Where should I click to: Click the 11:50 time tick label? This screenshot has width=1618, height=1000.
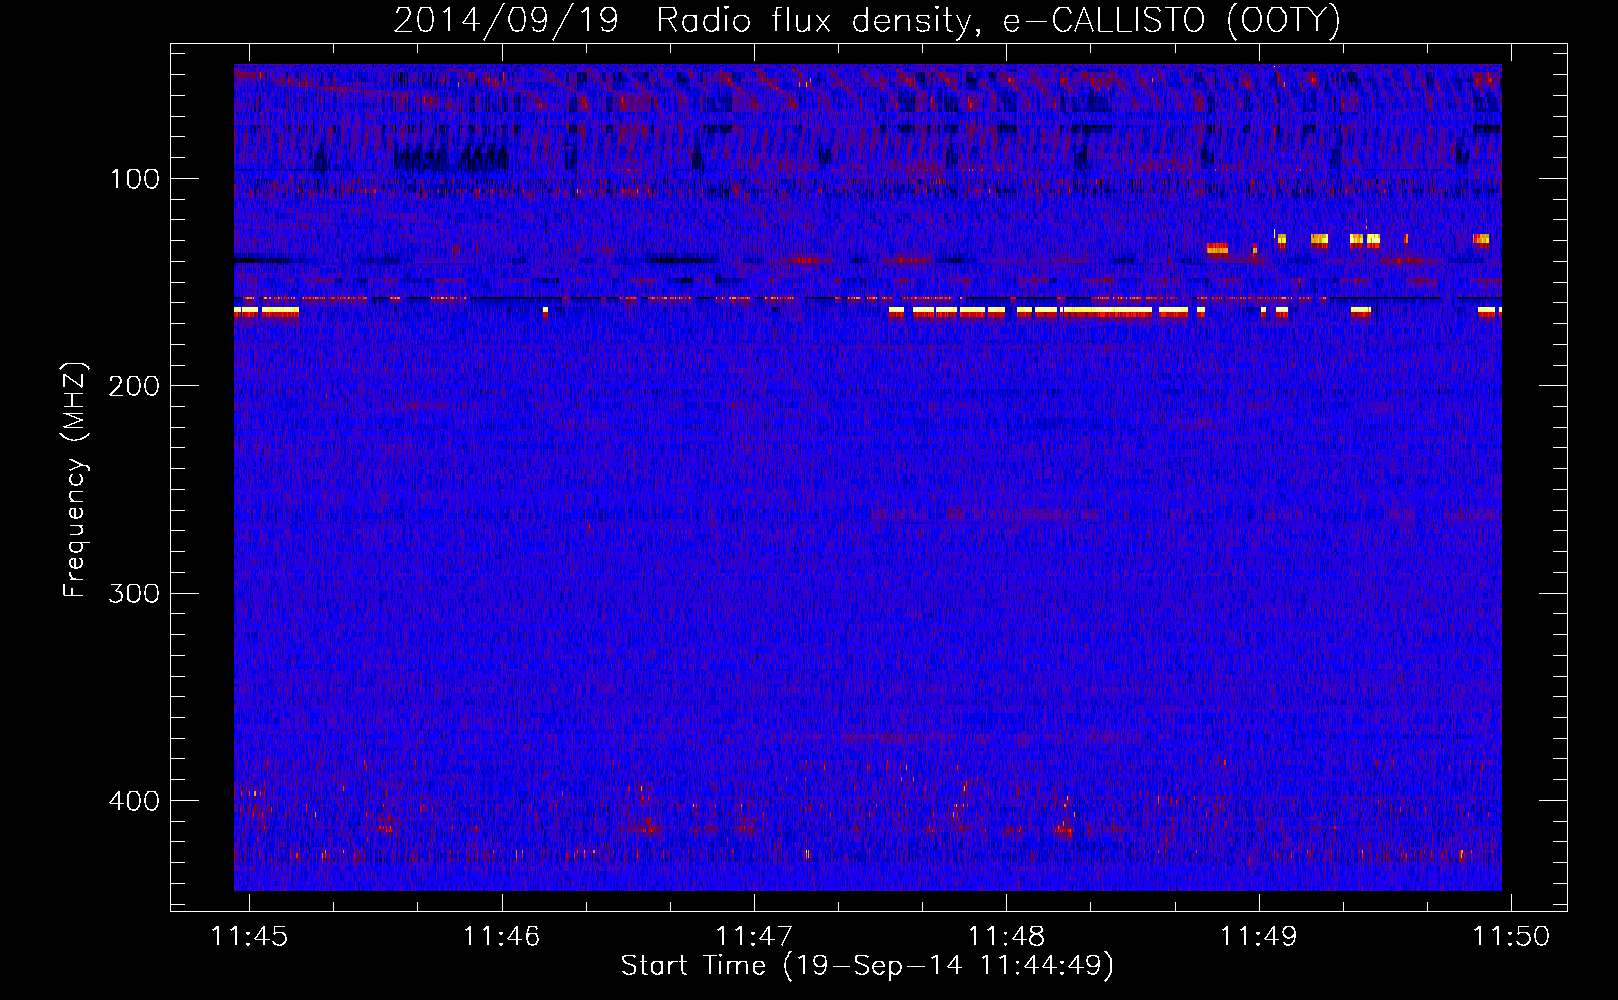[x=1511, y=936]
